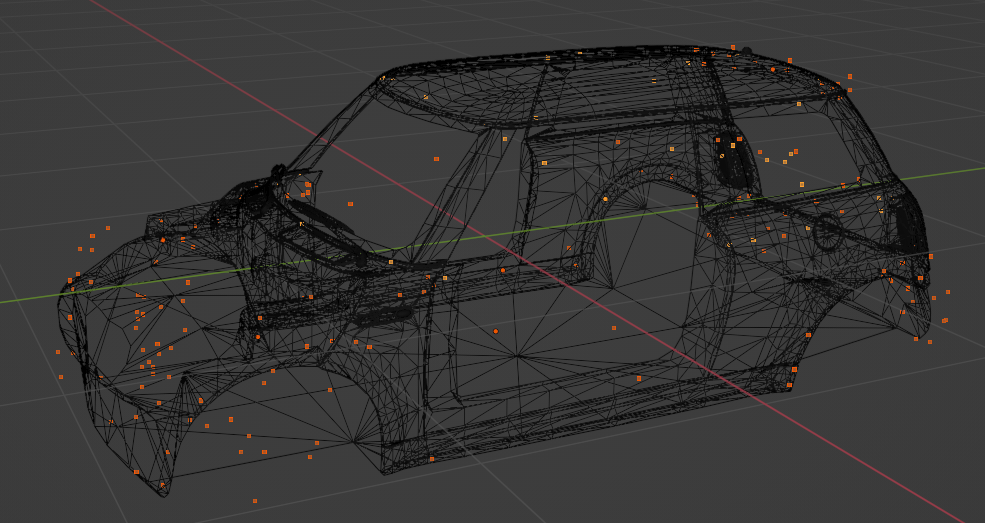Select the lowest isolated orange vertex

tap(255, 500)
